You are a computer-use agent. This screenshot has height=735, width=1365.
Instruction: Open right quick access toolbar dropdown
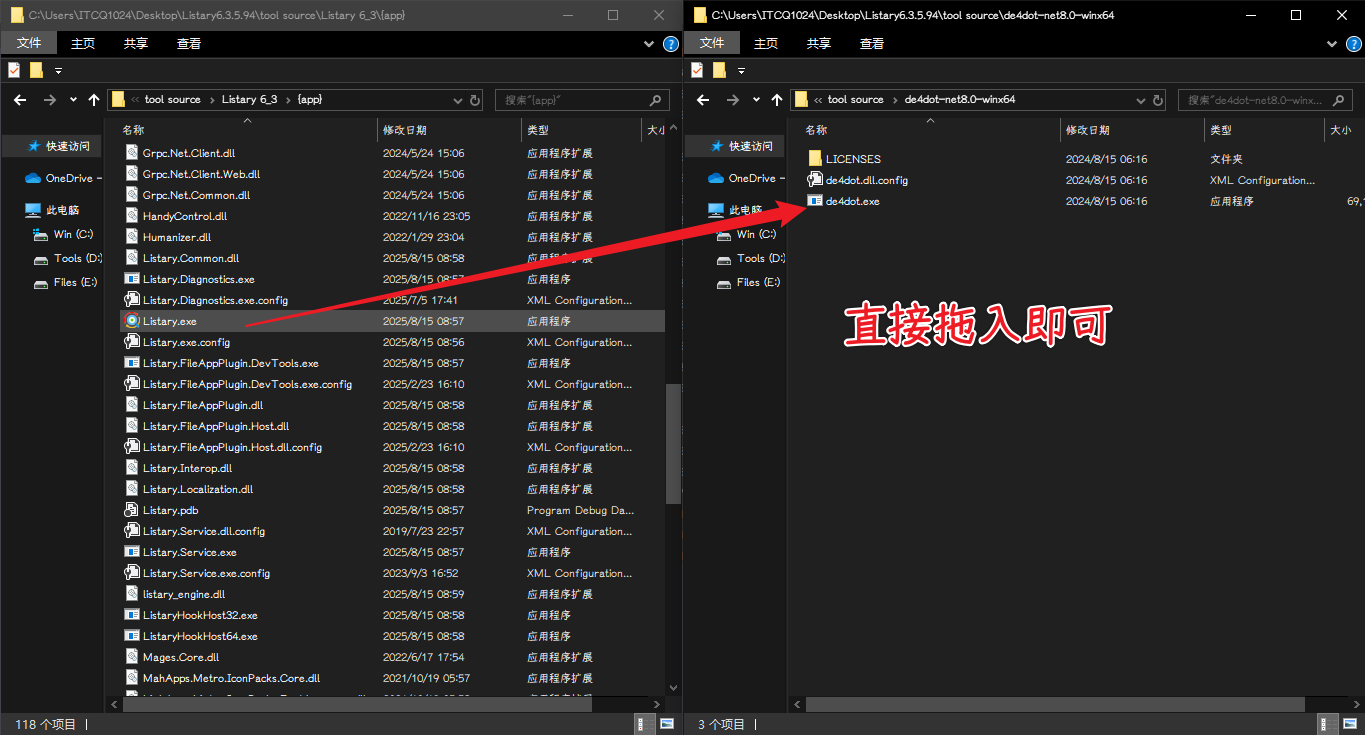(x=741, y=71)
